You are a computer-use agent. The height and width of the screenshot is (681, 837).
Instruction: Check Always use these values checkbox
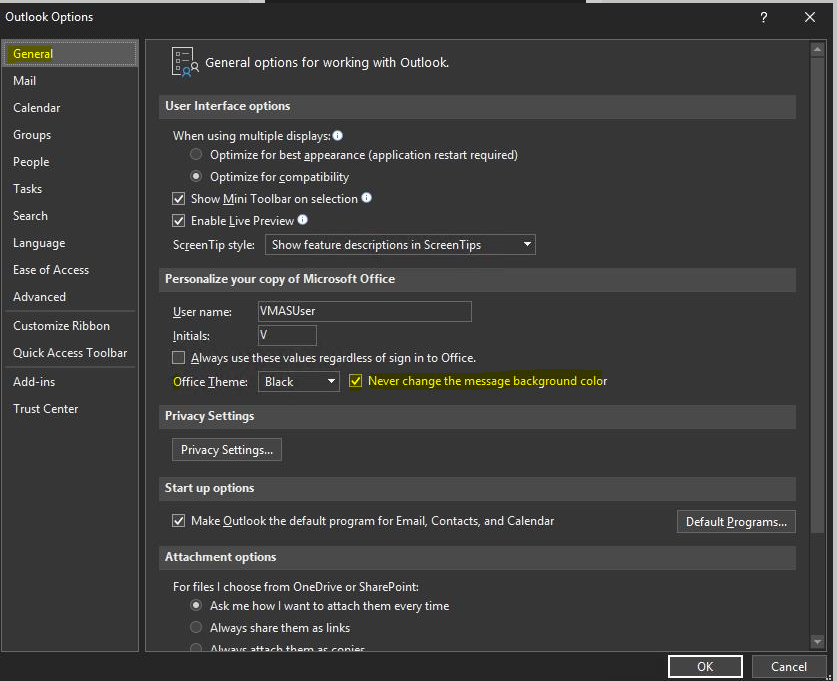(178, 358)
